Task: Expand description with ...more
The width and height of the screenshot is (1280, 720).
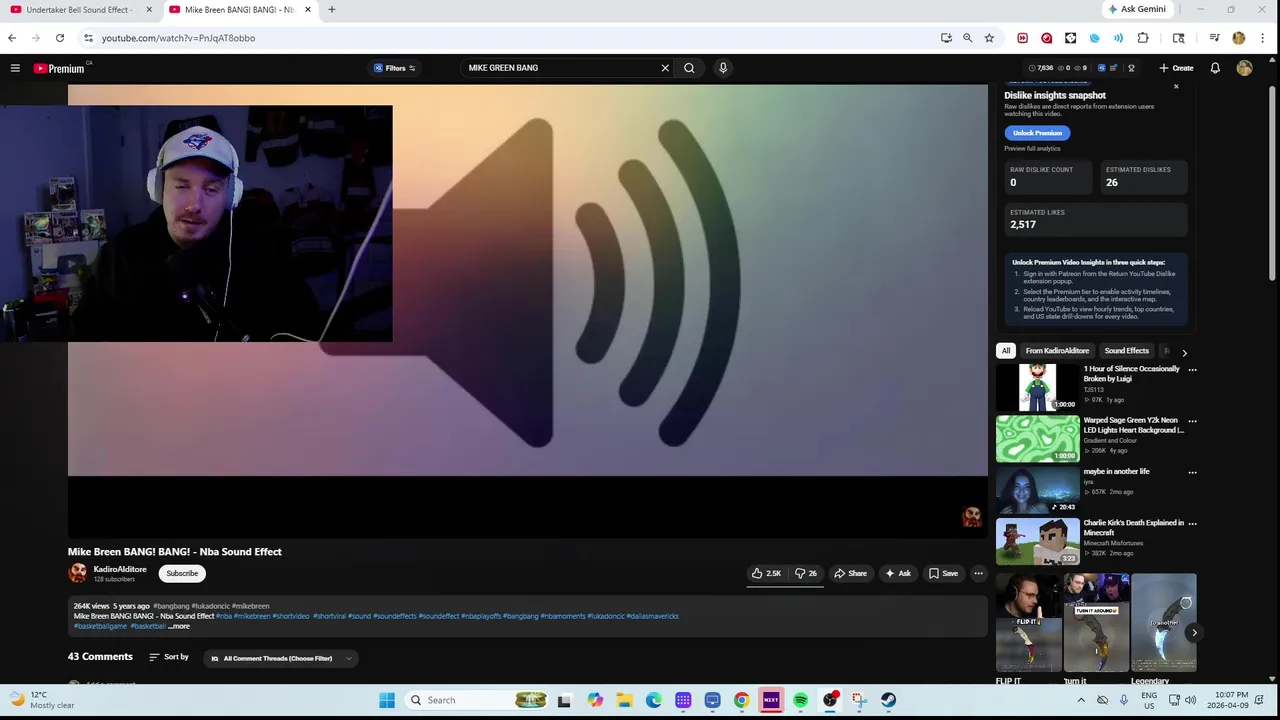Action: point(179,626)
